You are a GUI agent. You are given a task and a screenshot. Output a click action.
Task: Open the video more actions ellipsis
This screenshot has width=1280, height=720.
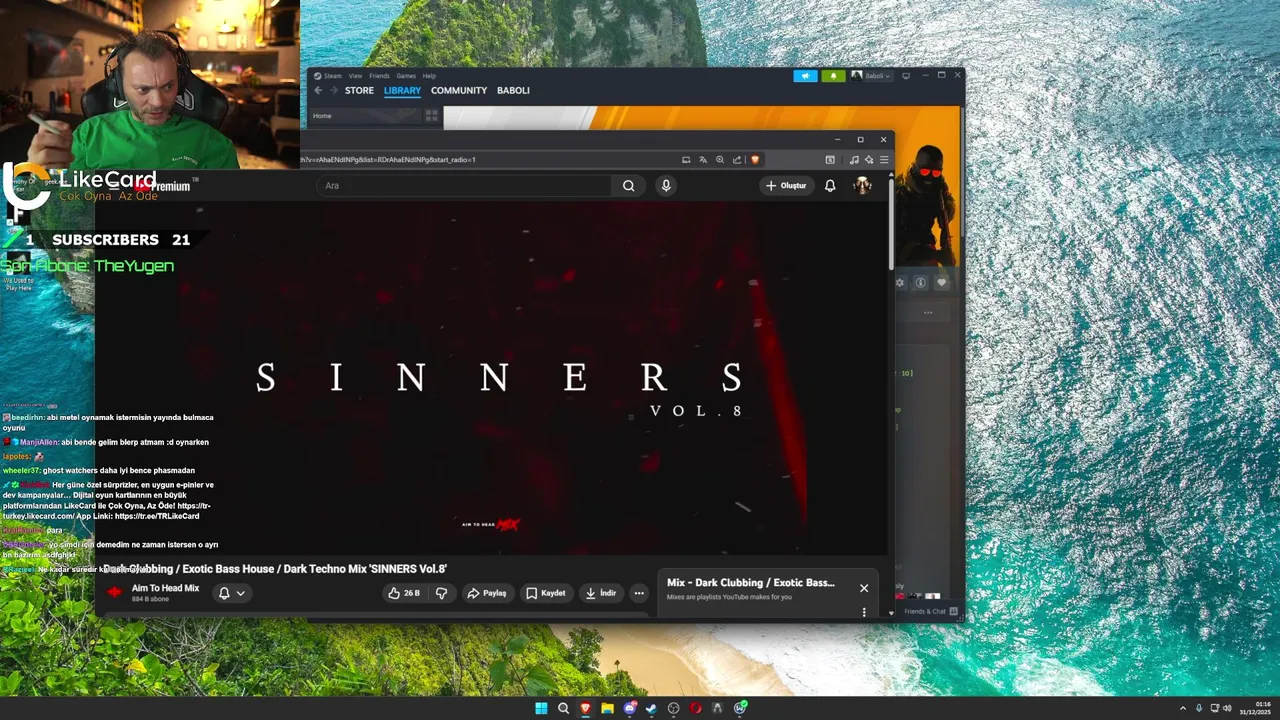point(639,593)
